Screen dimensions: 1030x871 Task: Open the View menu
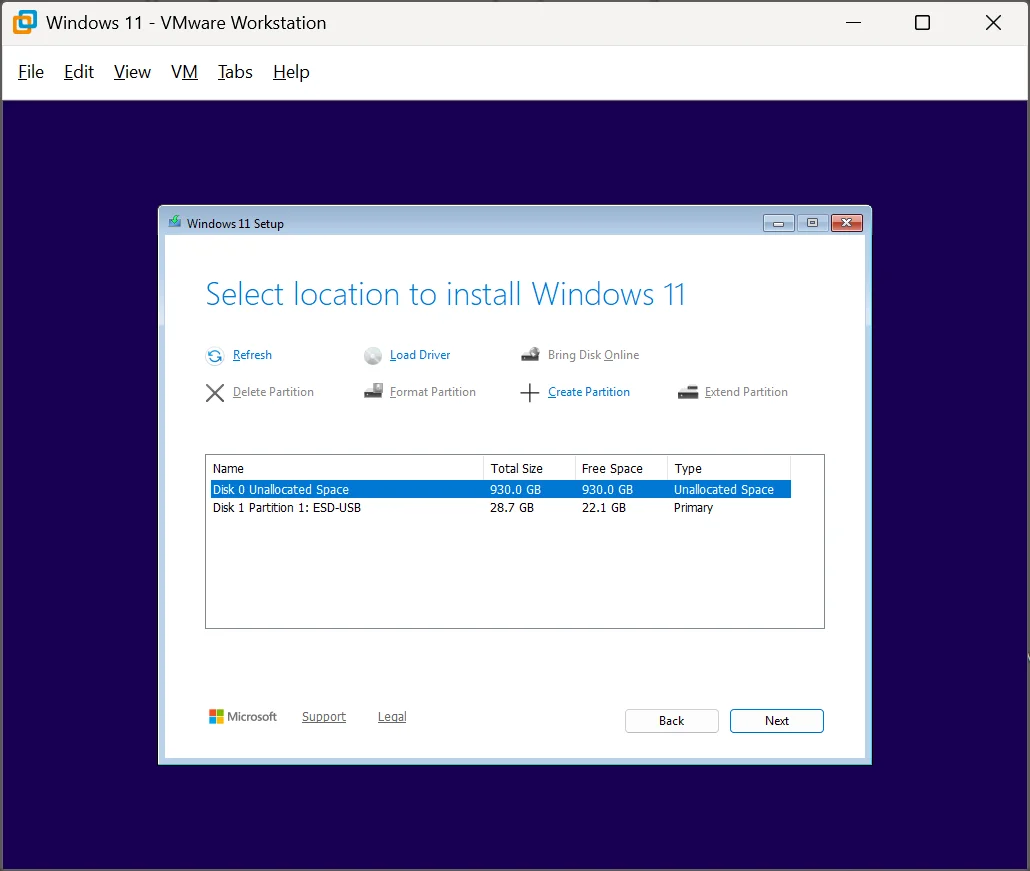click(x=132, y=72)
